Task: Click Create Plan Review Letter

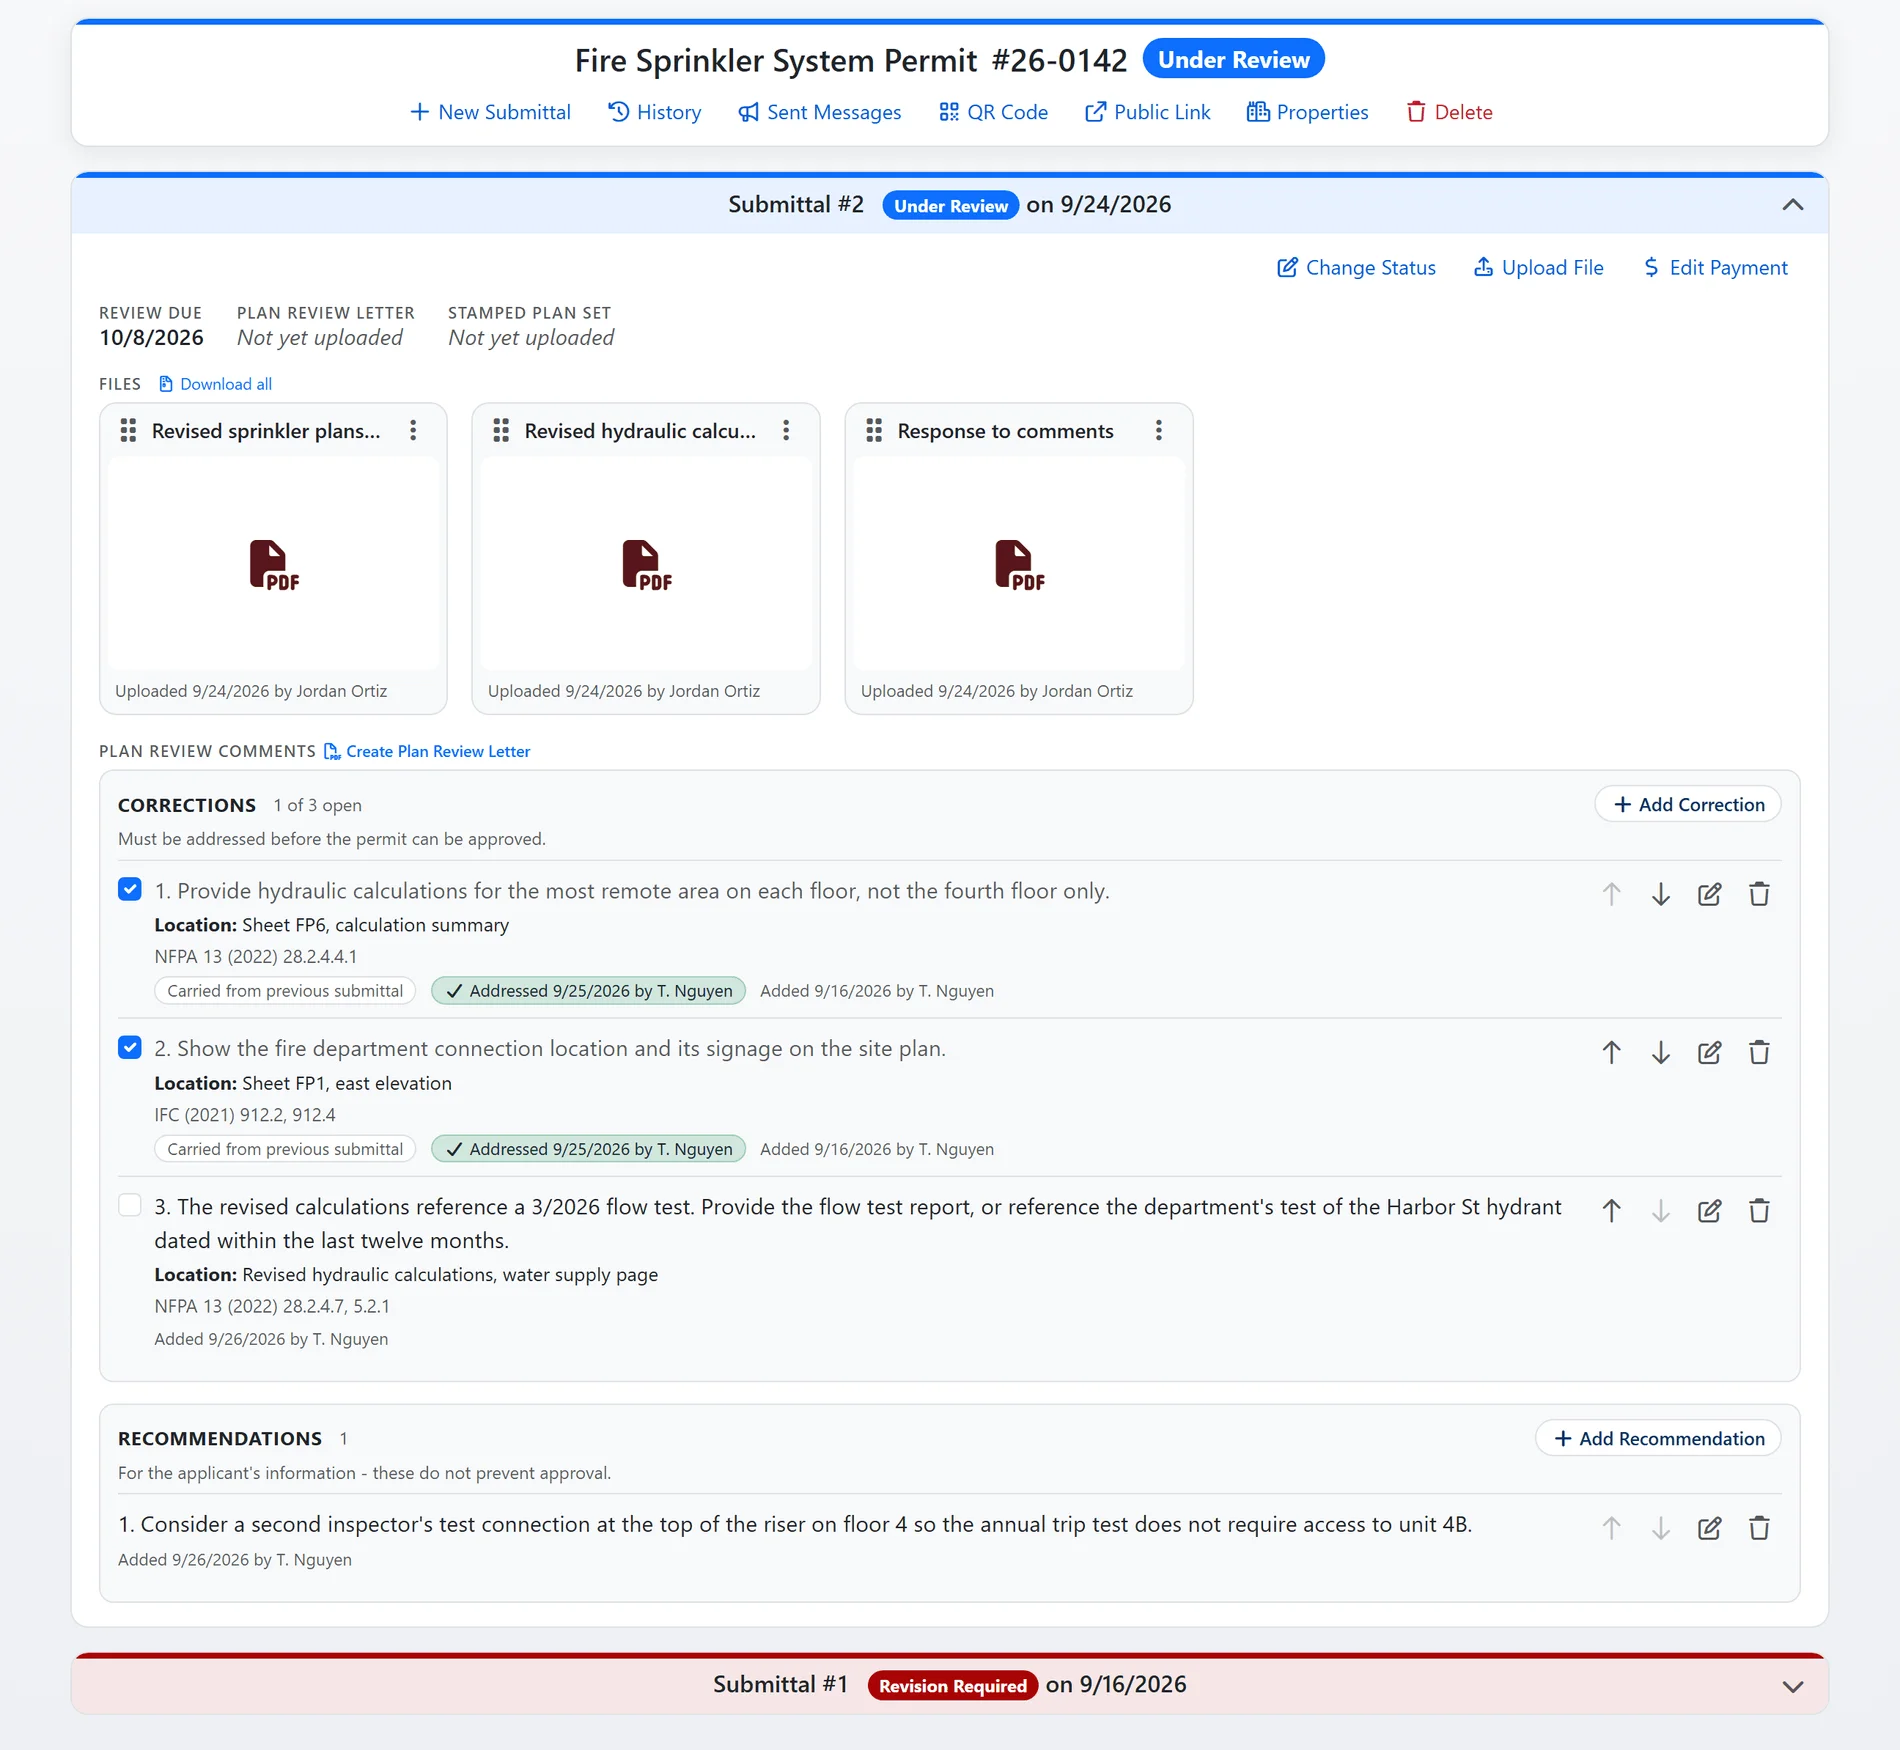Action: pyautogui.click(x=427, y=752)
